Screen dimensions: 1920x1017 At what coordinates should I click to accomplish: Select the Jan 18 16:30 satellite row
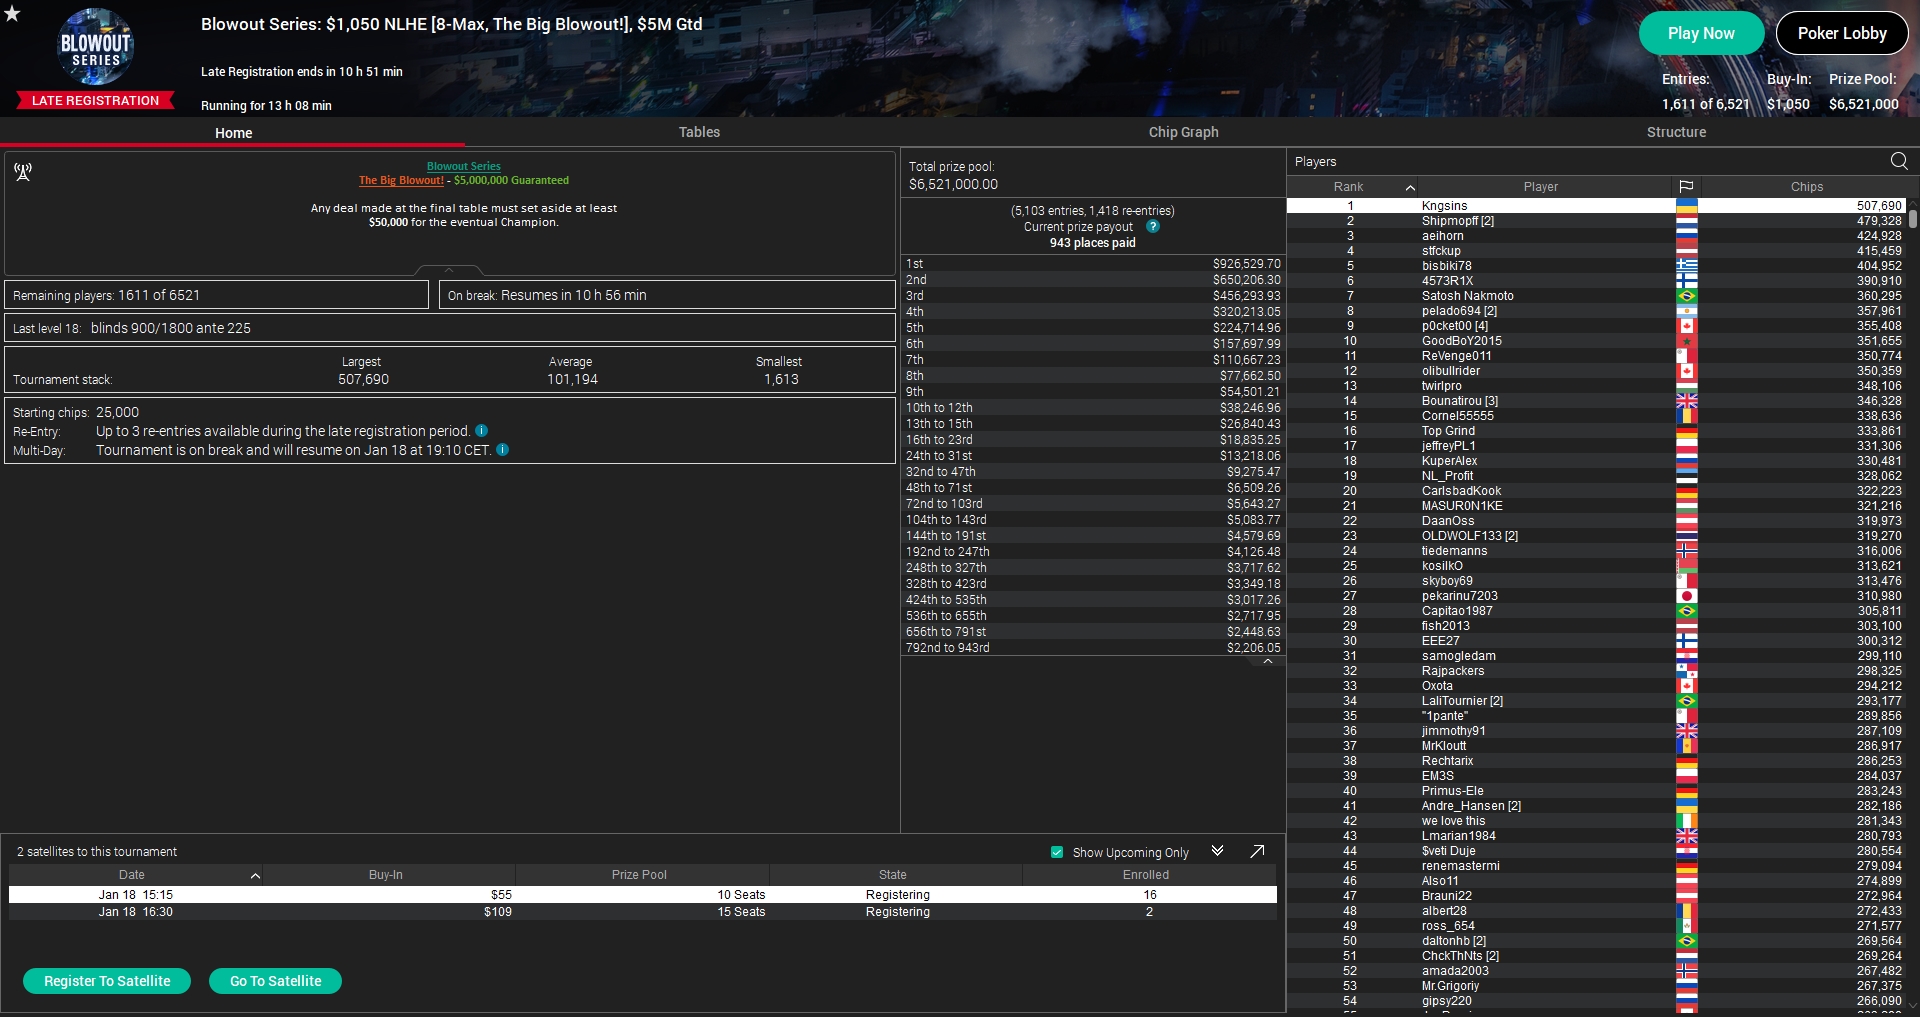(x=643, y=912)
